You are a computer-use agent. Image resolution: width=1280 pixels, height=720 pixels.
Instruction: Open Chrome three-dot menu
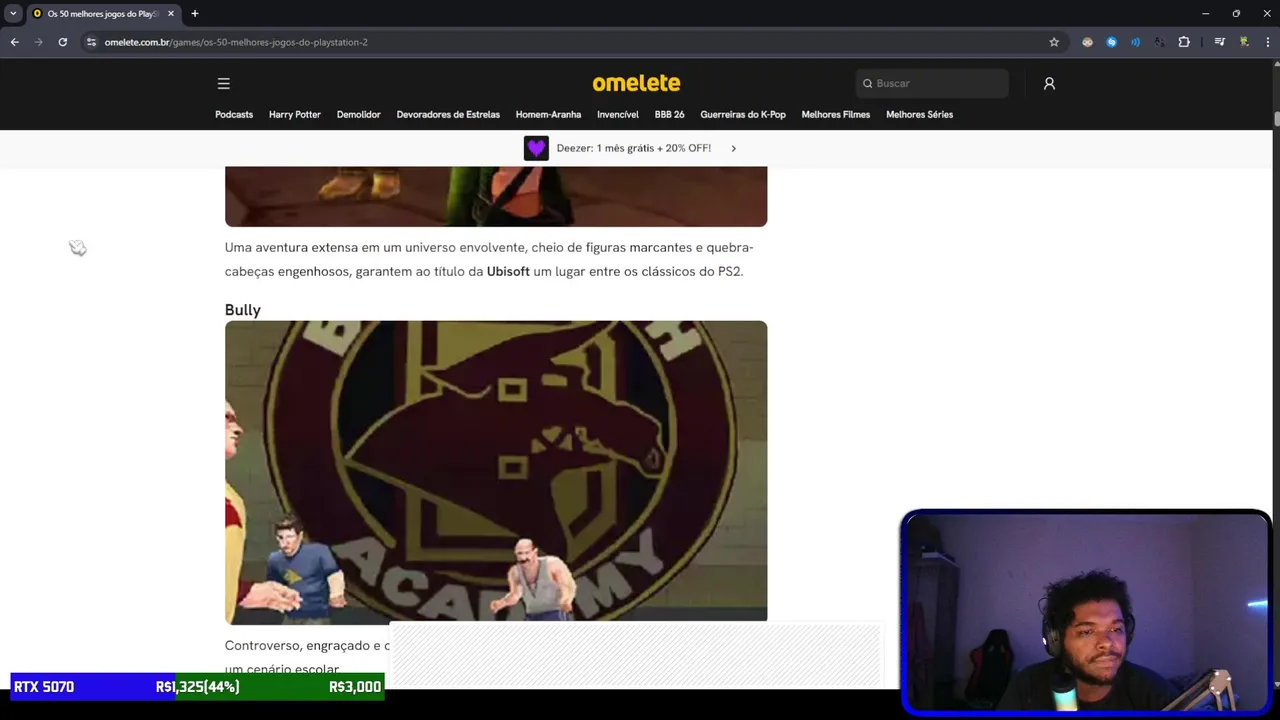coord(1268,42)
